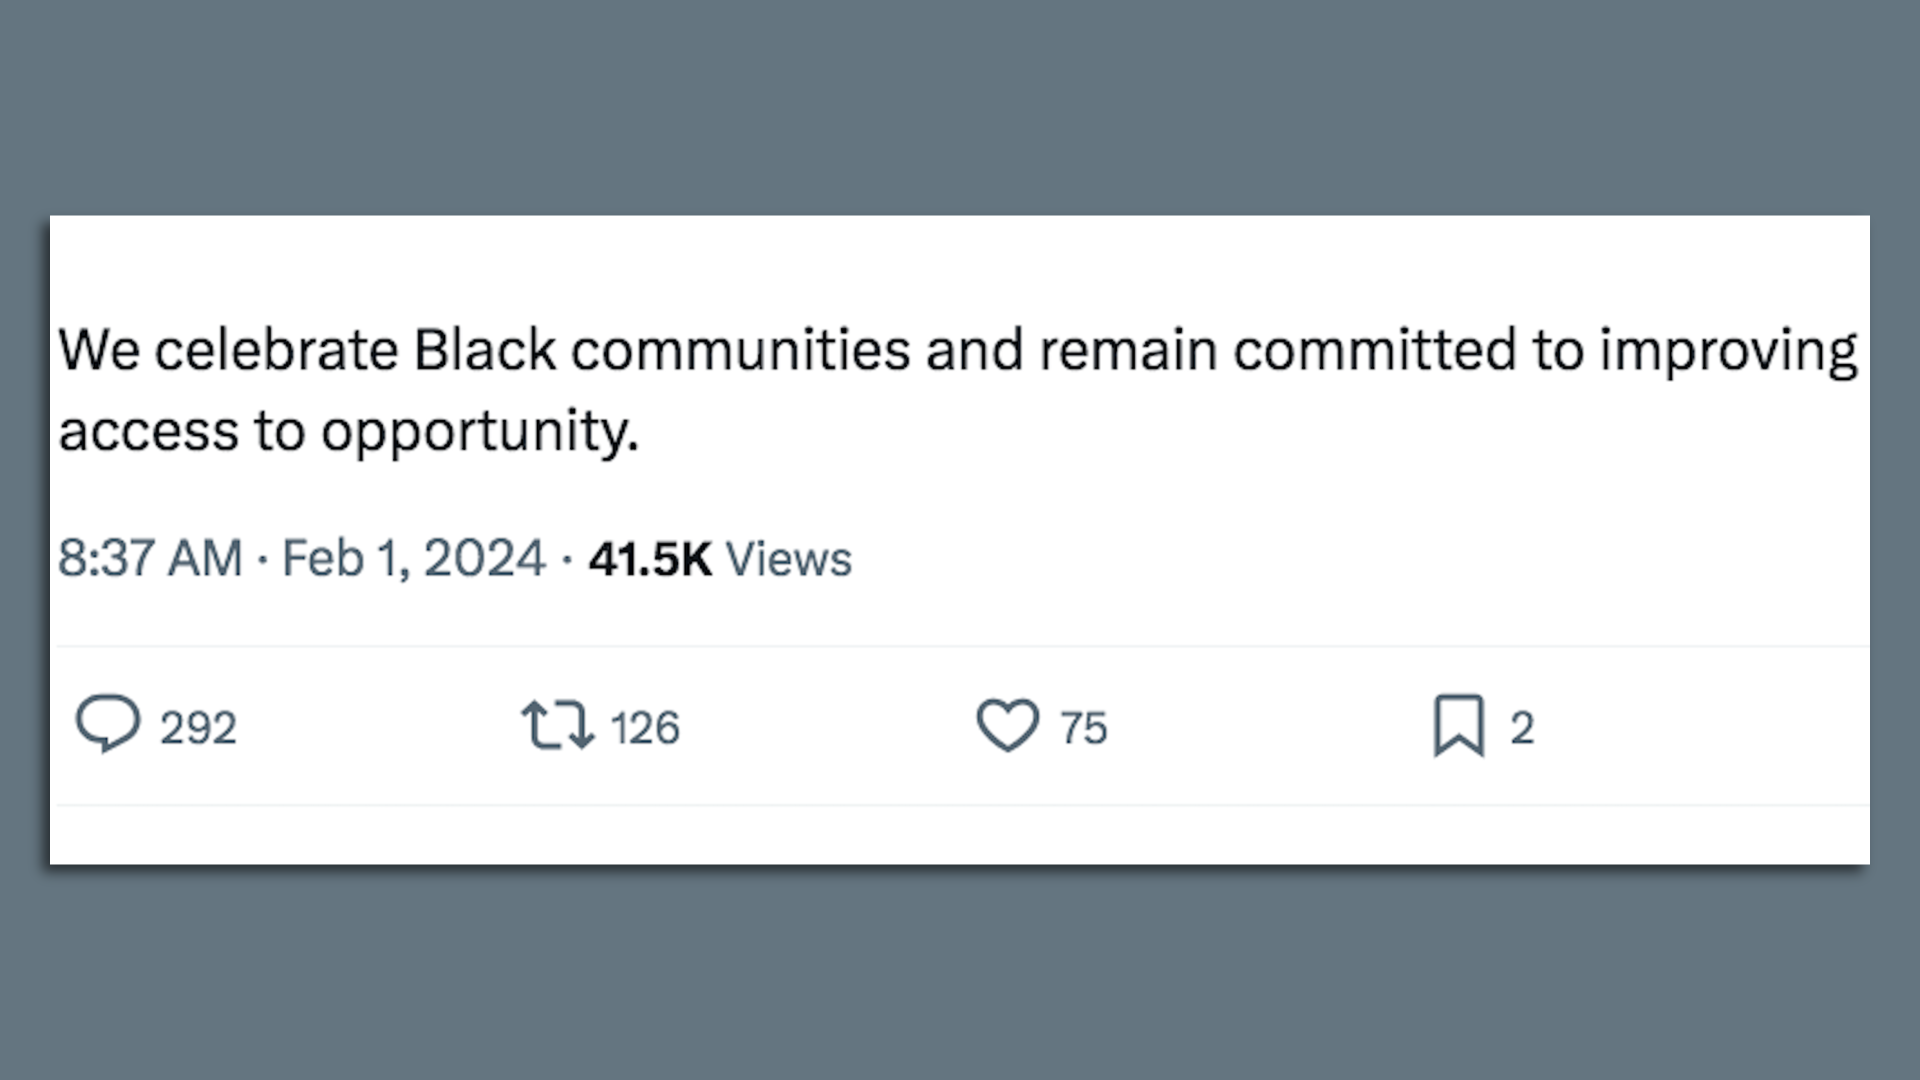Expand the list of 292 replies
Viewport: 1920px width, 1080px height.
tap(197, 727)
